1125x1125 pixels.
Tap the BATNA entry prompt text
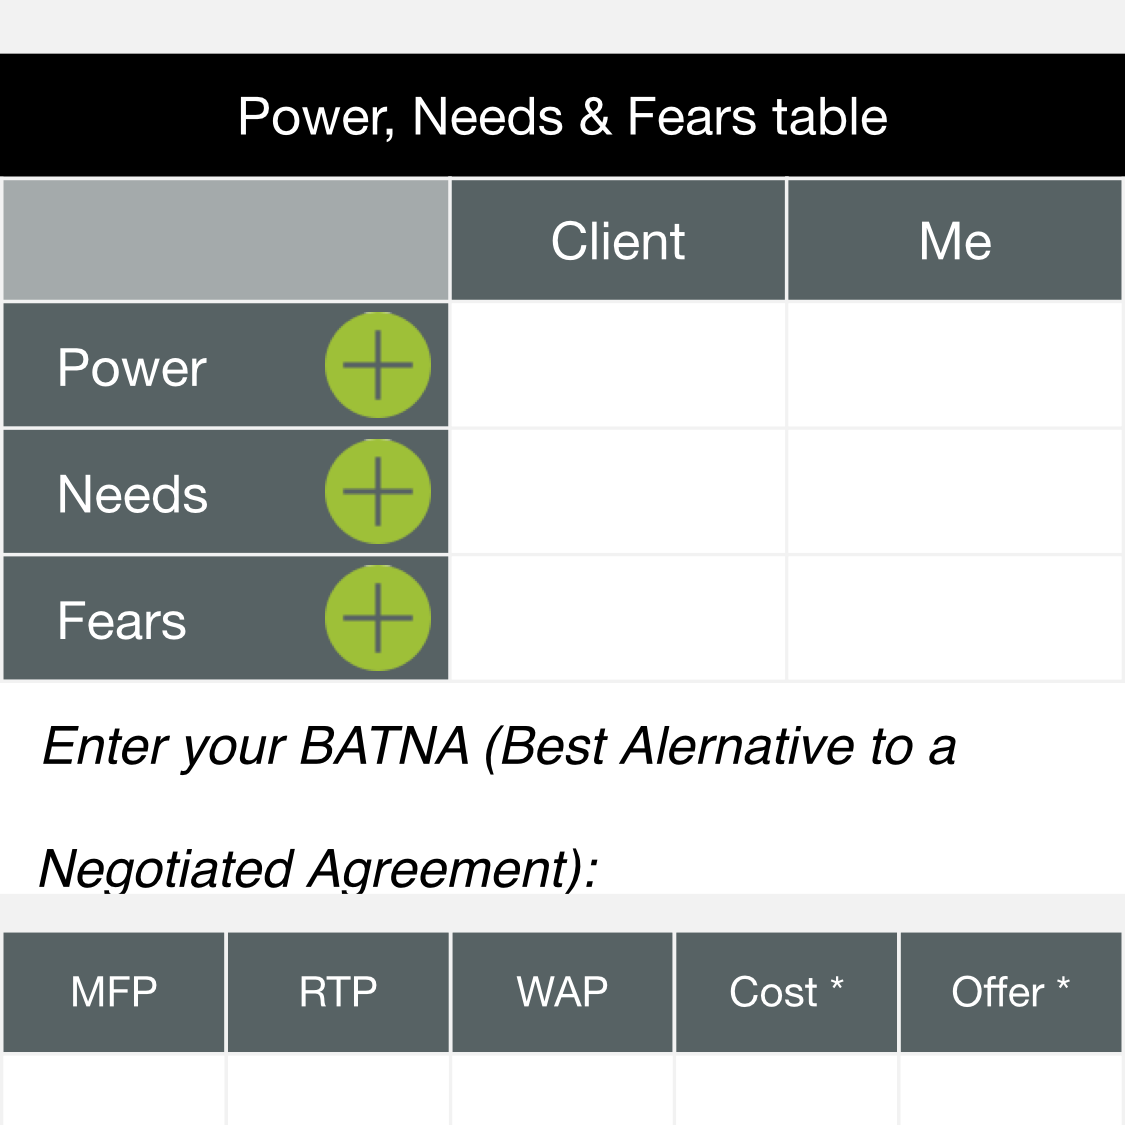point(499,807)
